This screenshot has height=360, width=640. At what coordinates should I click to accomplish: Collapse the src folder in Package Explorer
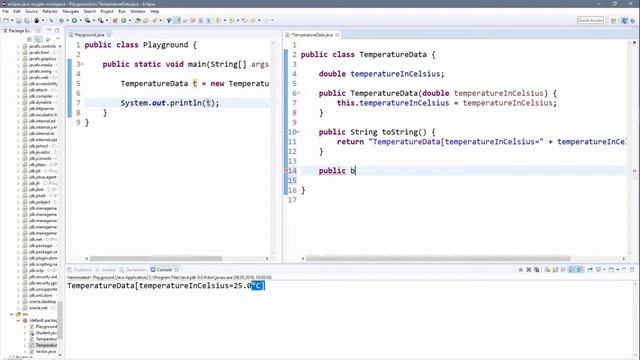pos(12,314)
